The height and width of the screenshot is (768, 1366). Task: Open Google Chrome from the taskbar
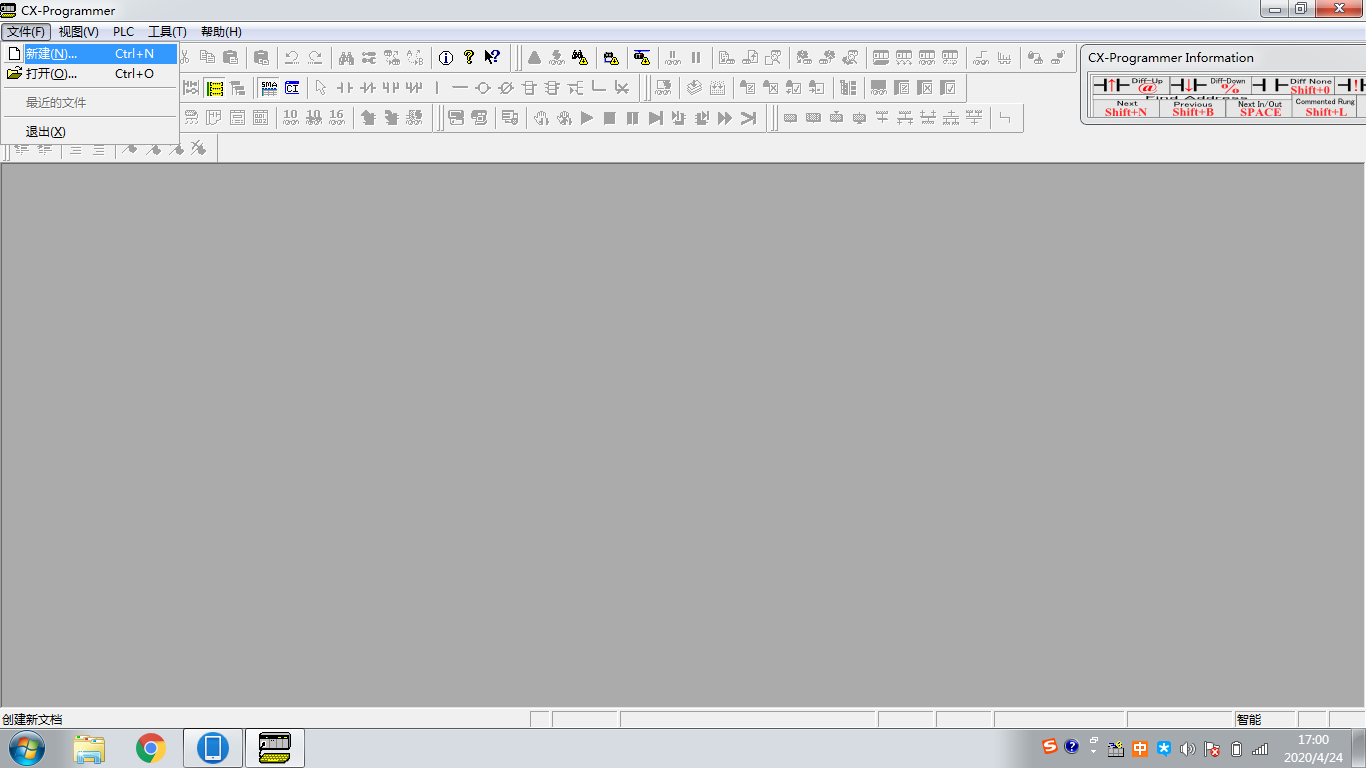[151, 748]
